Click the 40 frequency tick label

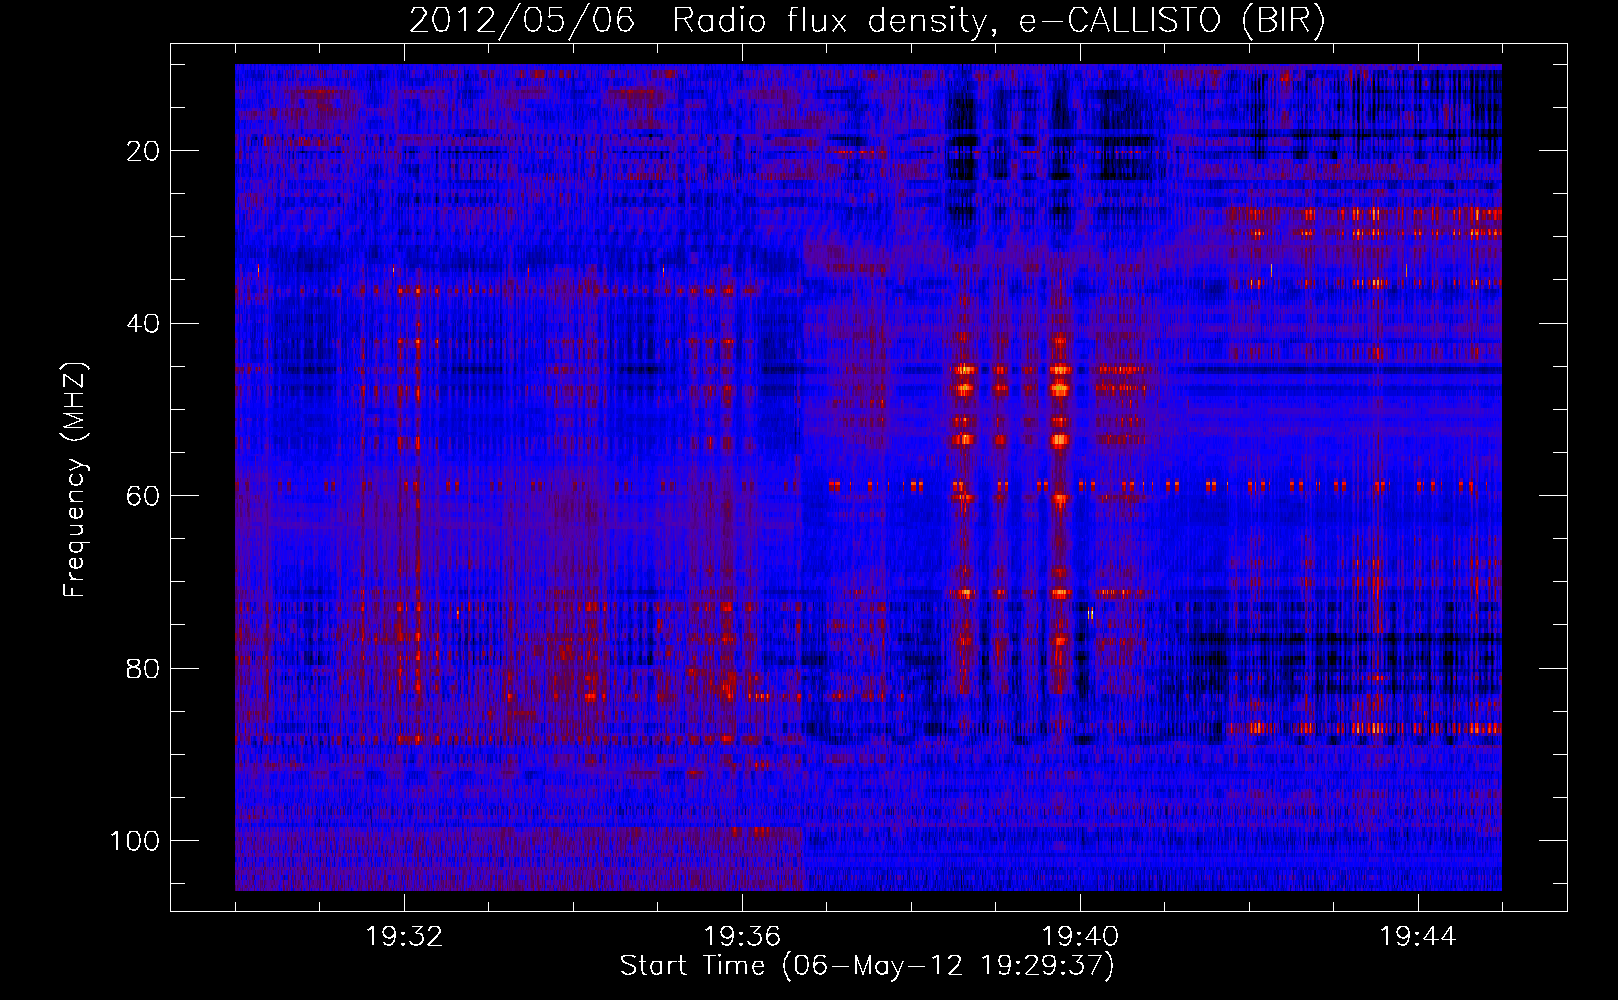pyautogui.click(x=144, y=324)
